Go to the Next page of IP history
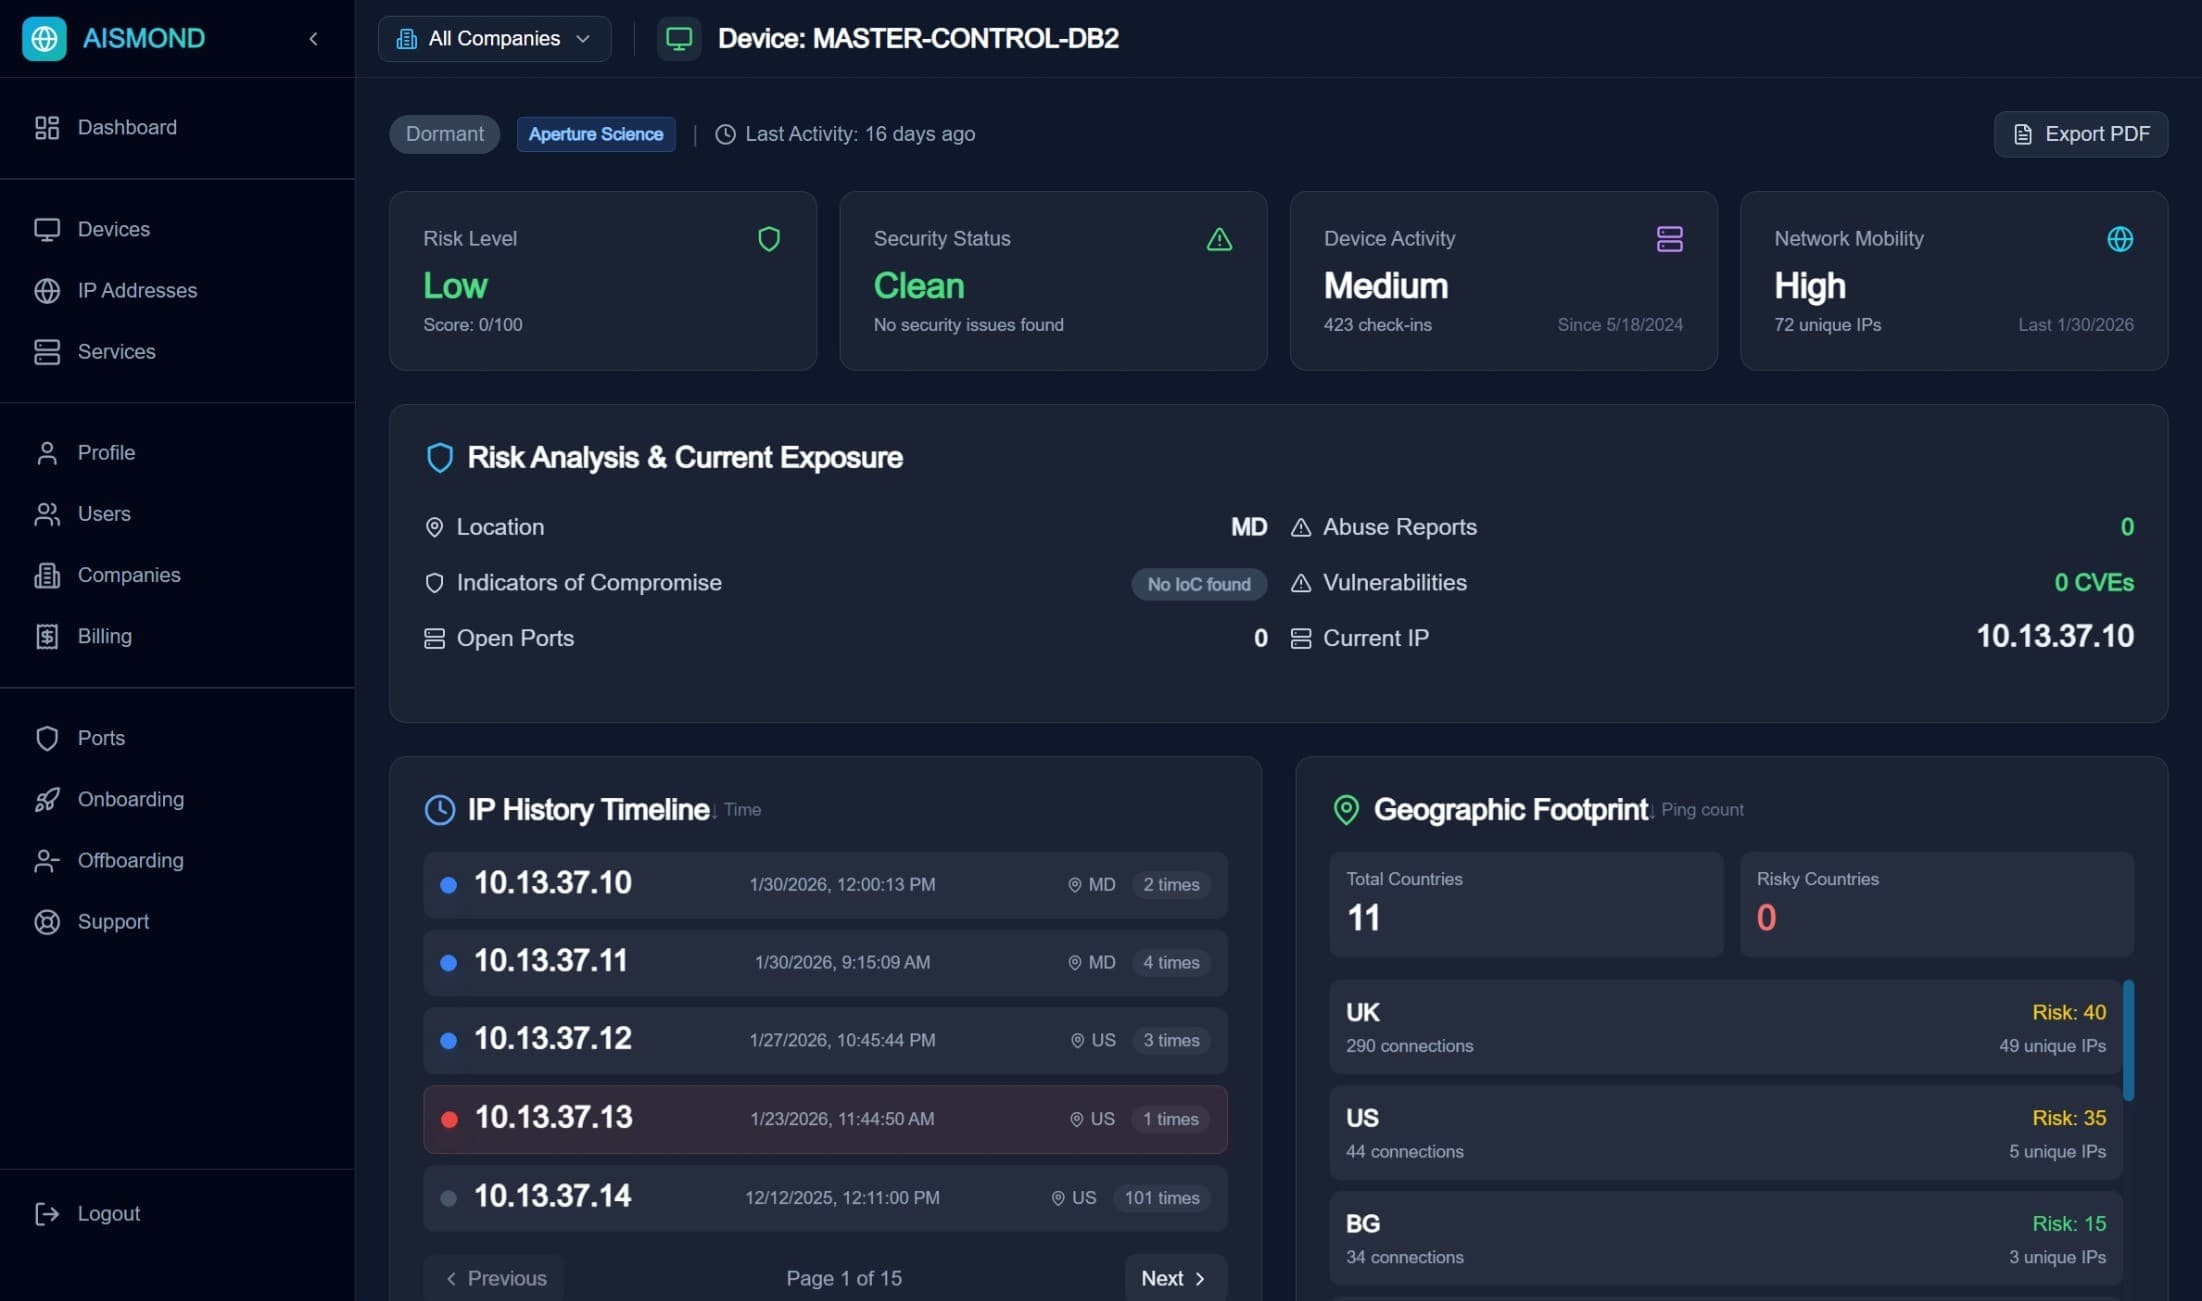This screenshot has width=2202, height=1301. click(1174, 1277)
